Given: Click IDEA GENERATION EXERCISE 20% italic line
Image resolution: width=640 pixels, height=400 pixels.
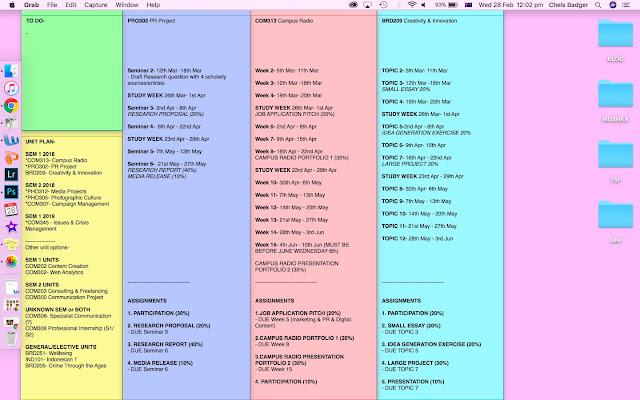Looking at the screenshot, I should tap(426, 133).
